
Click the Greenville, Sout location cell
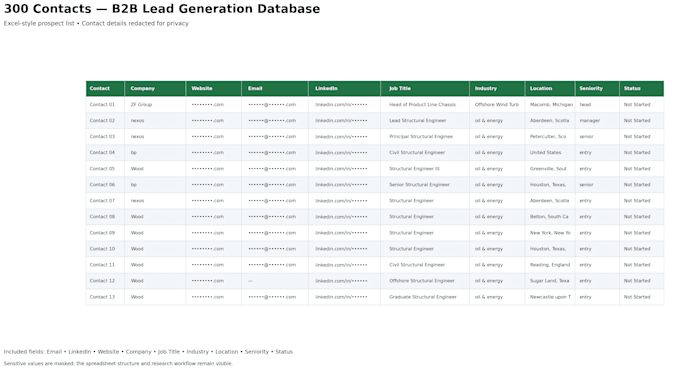(550, 169)
